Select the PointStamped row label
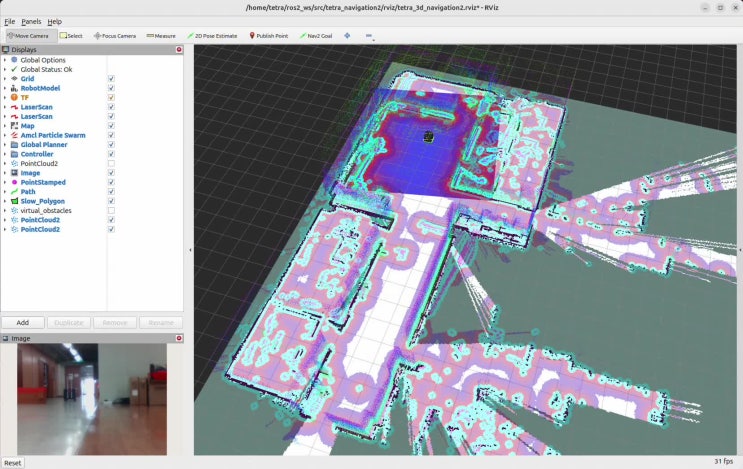Viewport: 743px width, 469px height. [x=43, y=182]
